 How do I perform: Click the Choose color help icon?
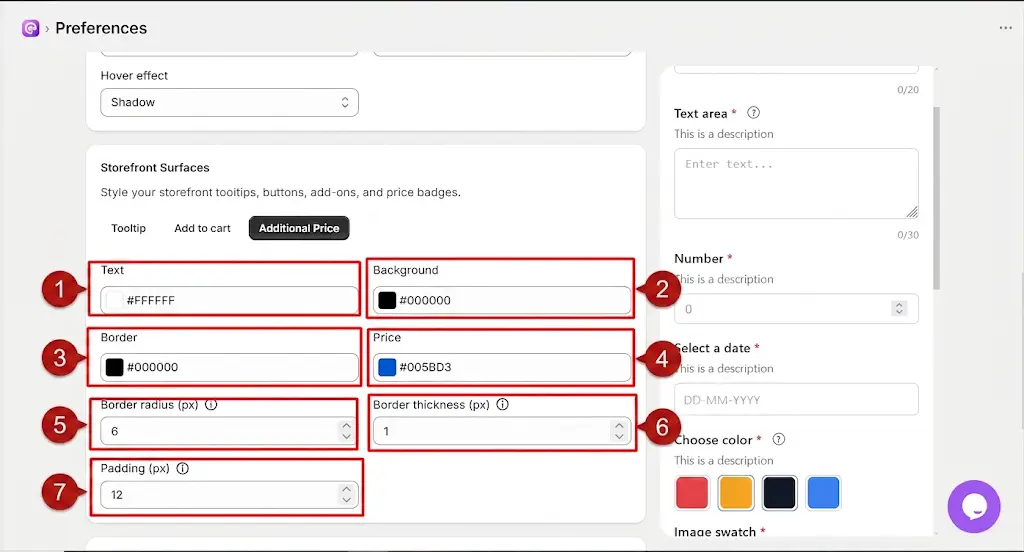tap(778, 439)
